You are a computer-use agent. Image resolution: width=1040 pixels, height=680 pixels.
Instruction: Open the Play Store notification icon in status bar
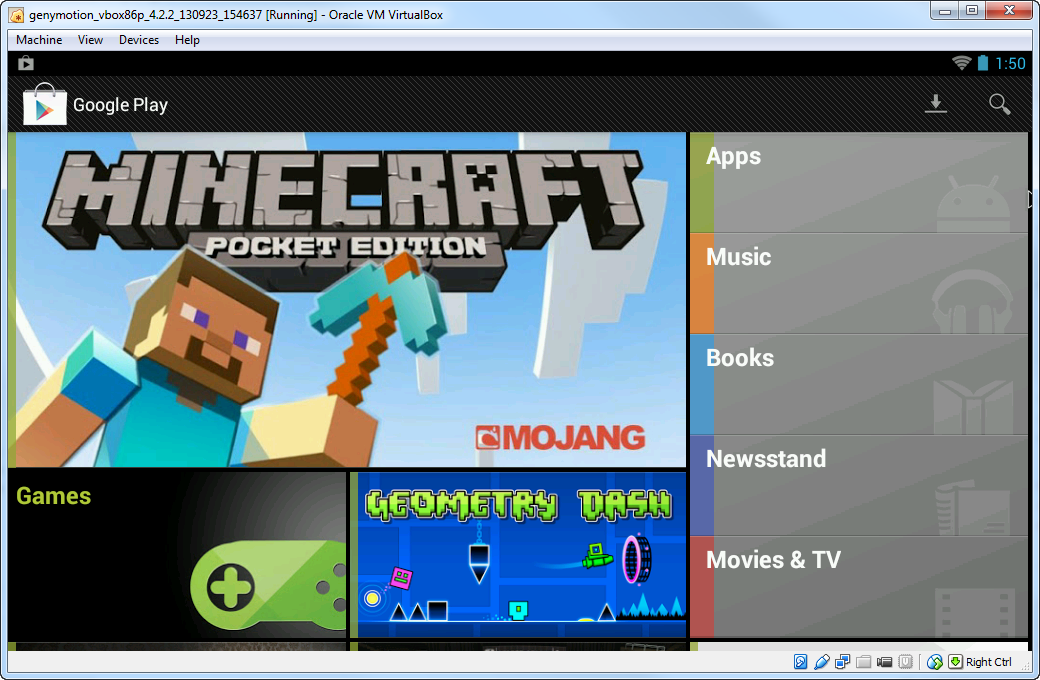[26, 63]
